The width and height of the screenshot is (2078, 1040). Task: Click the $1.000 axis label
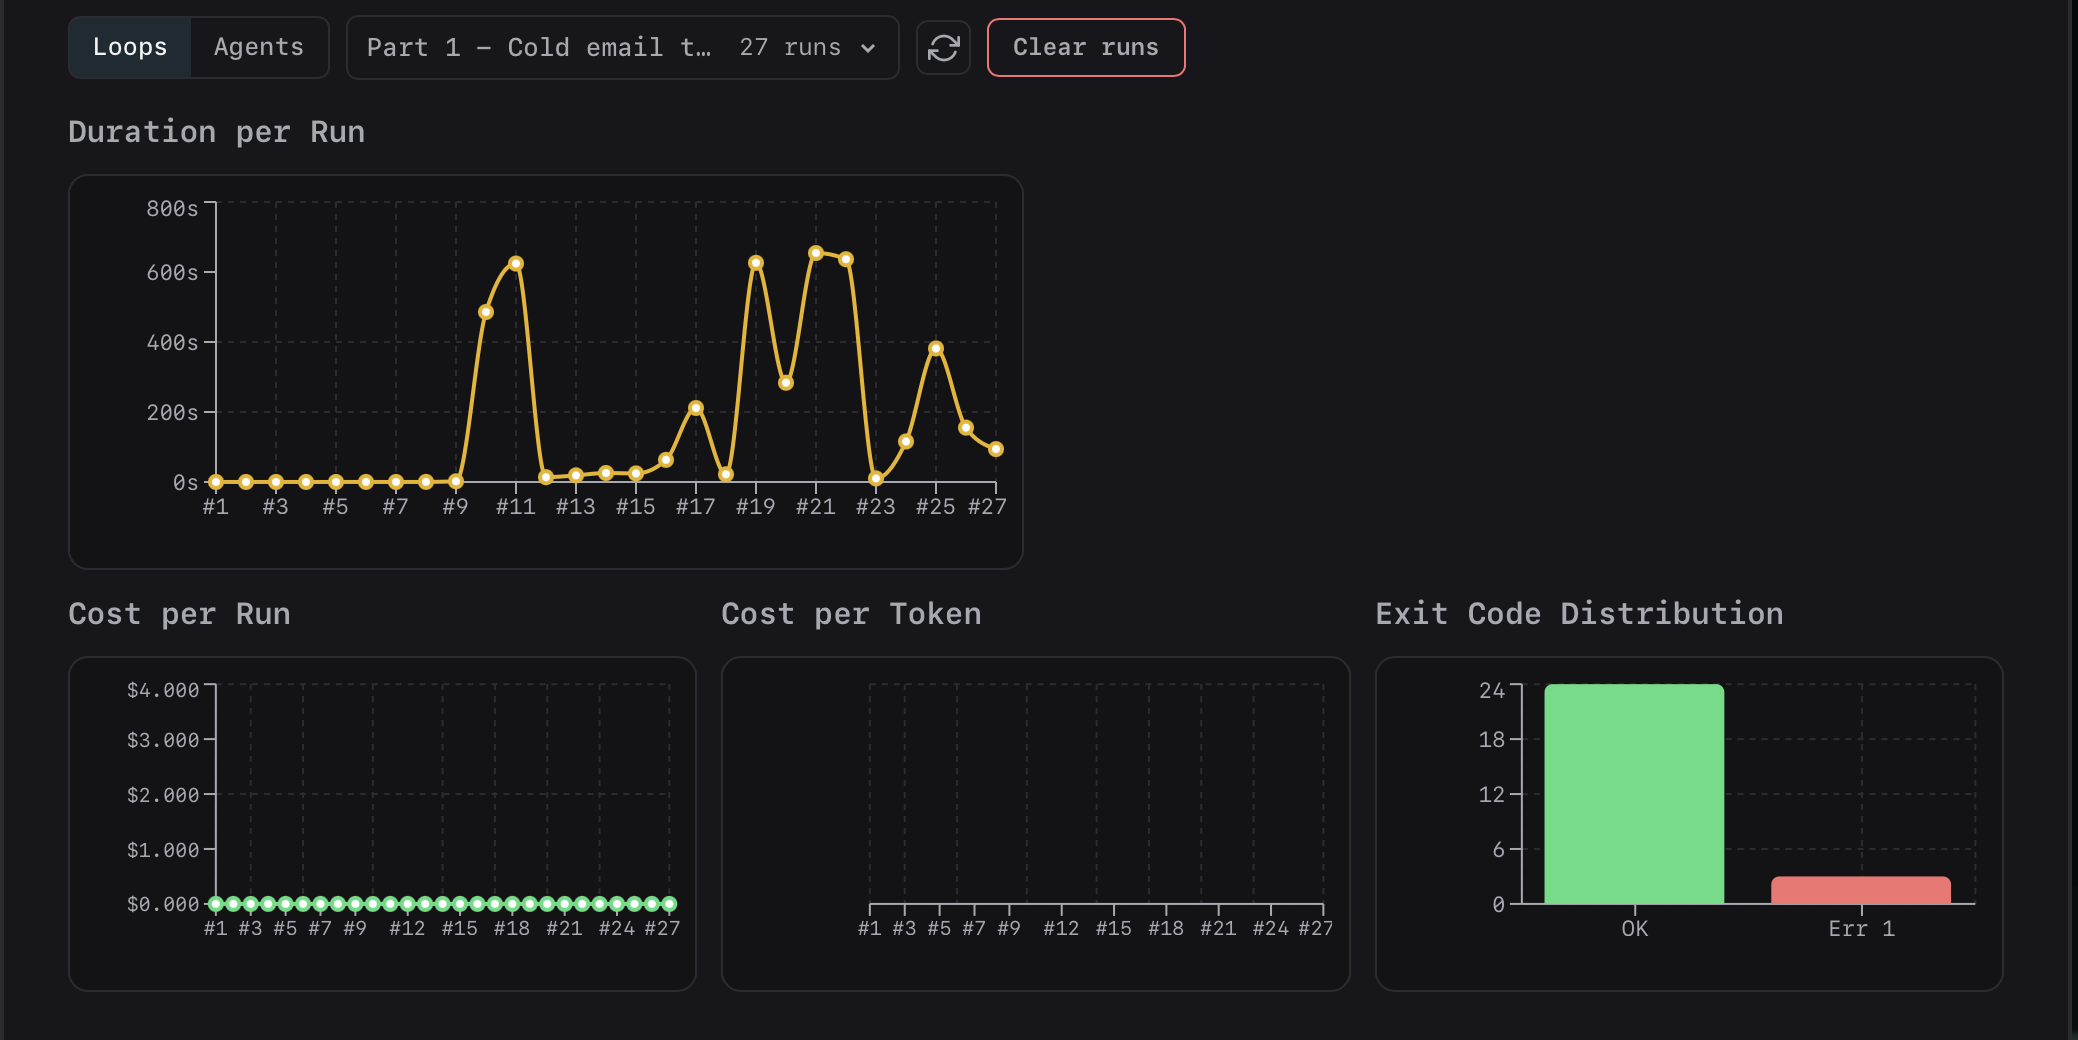click(163, 850)
